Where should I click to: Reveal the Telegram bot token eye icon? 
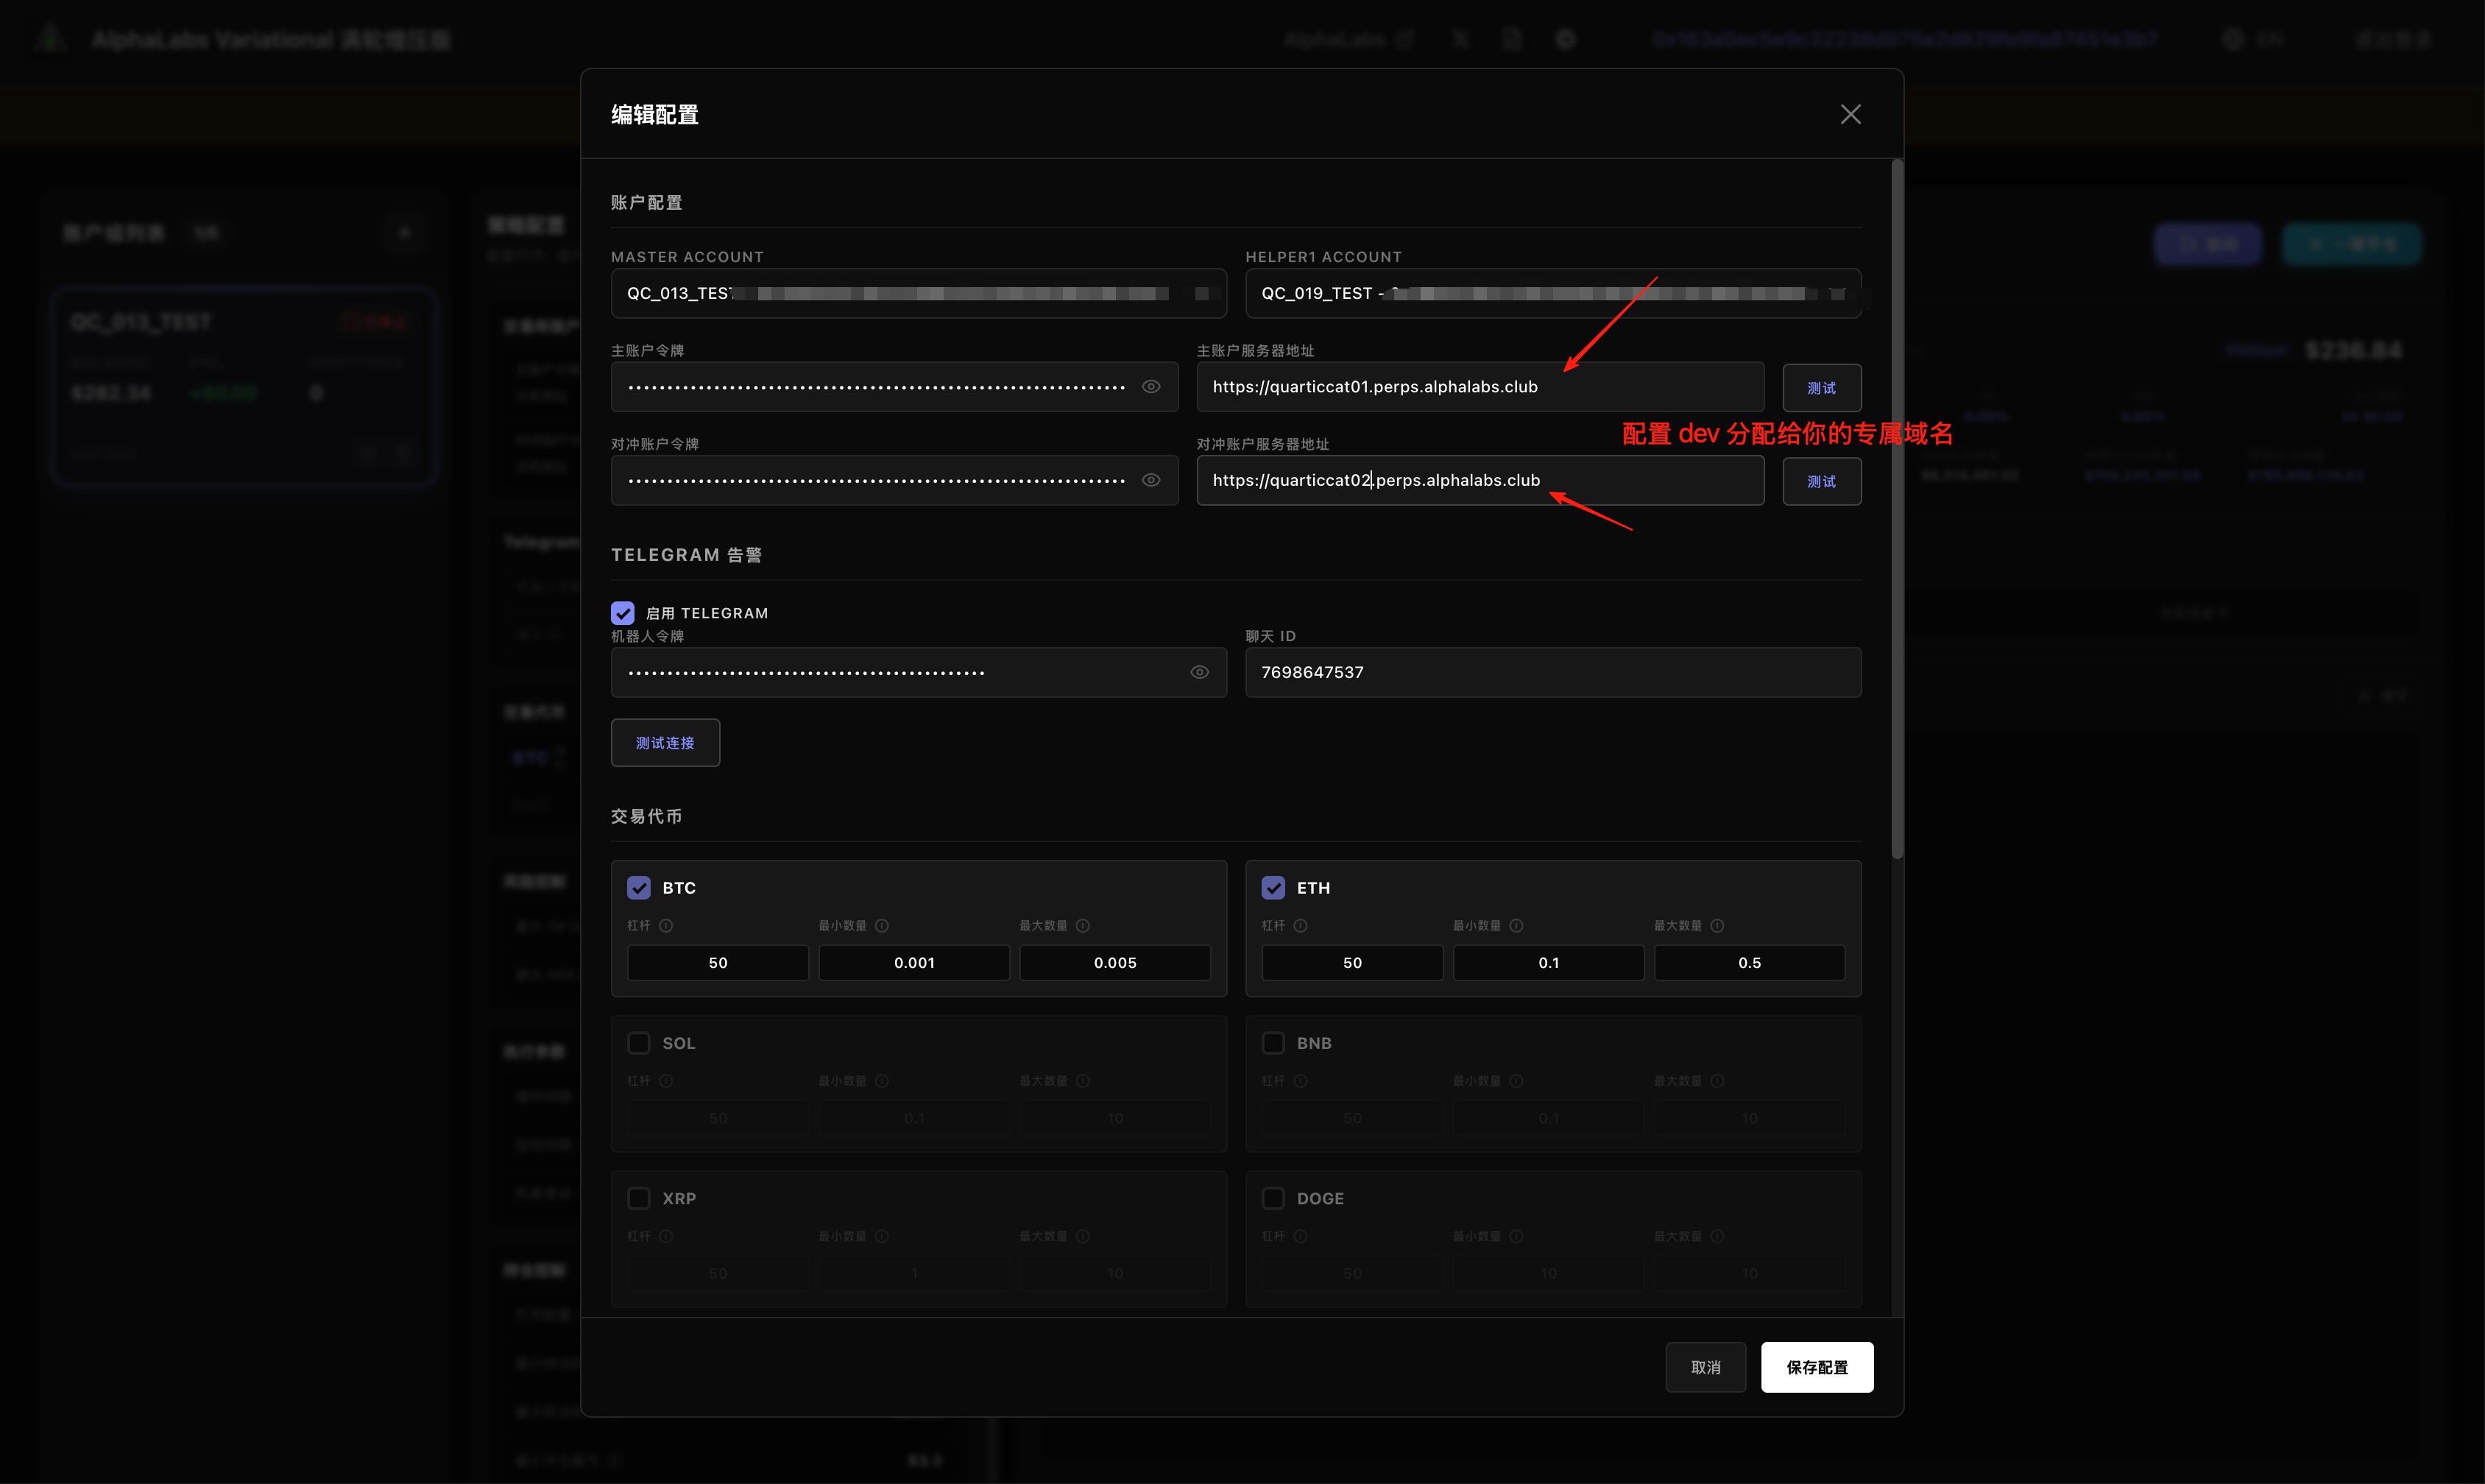1199,672
